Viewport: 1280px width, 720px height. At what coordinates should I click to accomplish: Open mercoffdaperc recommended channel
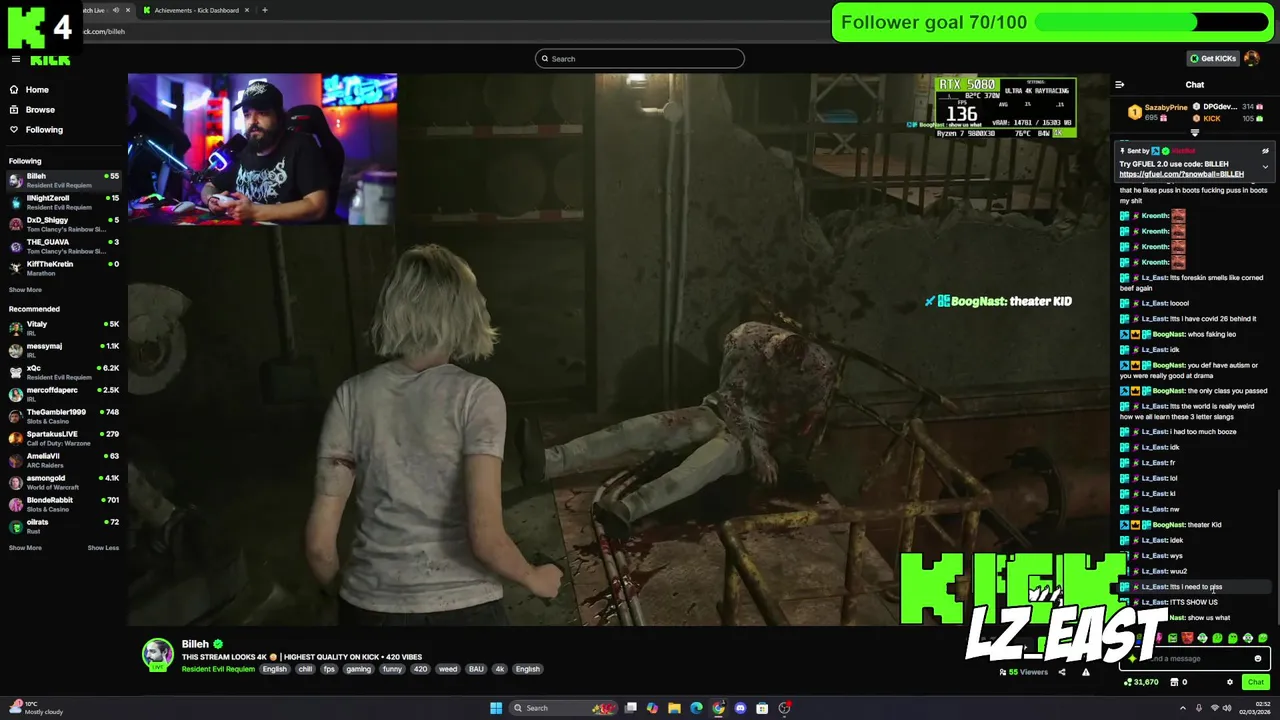tap(64, 394)
